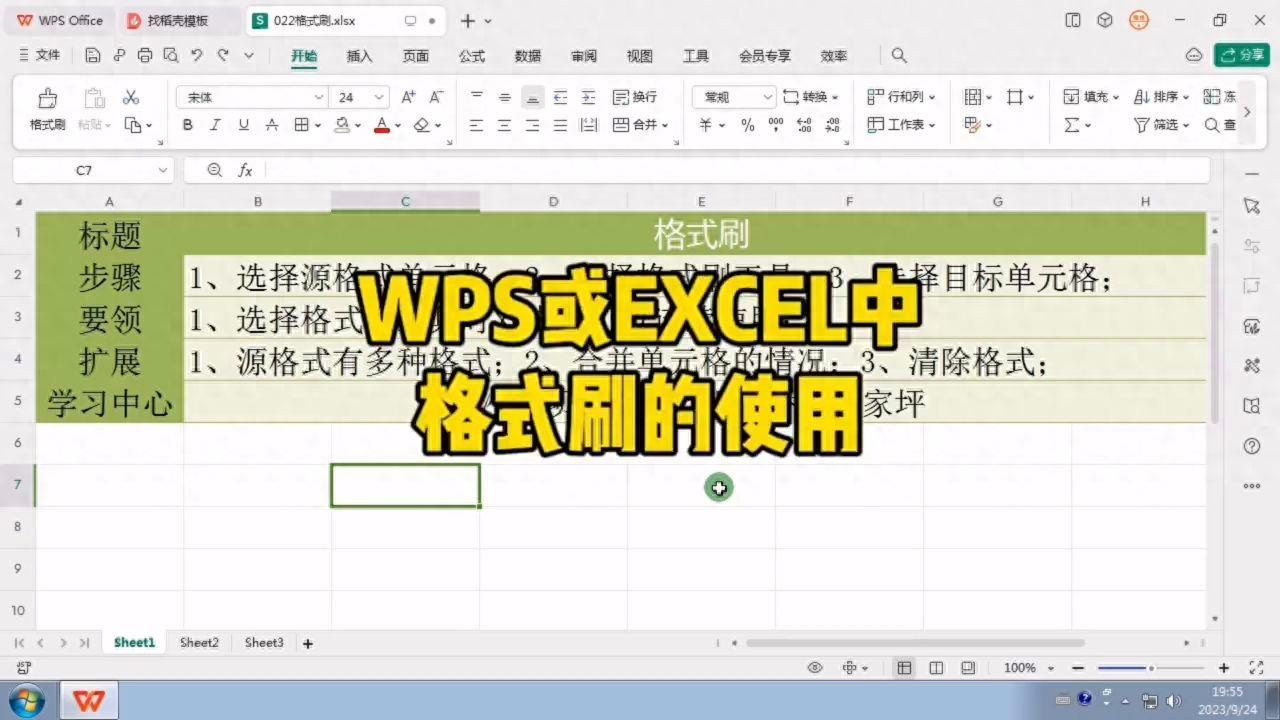
Task: Redo the last undone action
Action: coord(223,56)
